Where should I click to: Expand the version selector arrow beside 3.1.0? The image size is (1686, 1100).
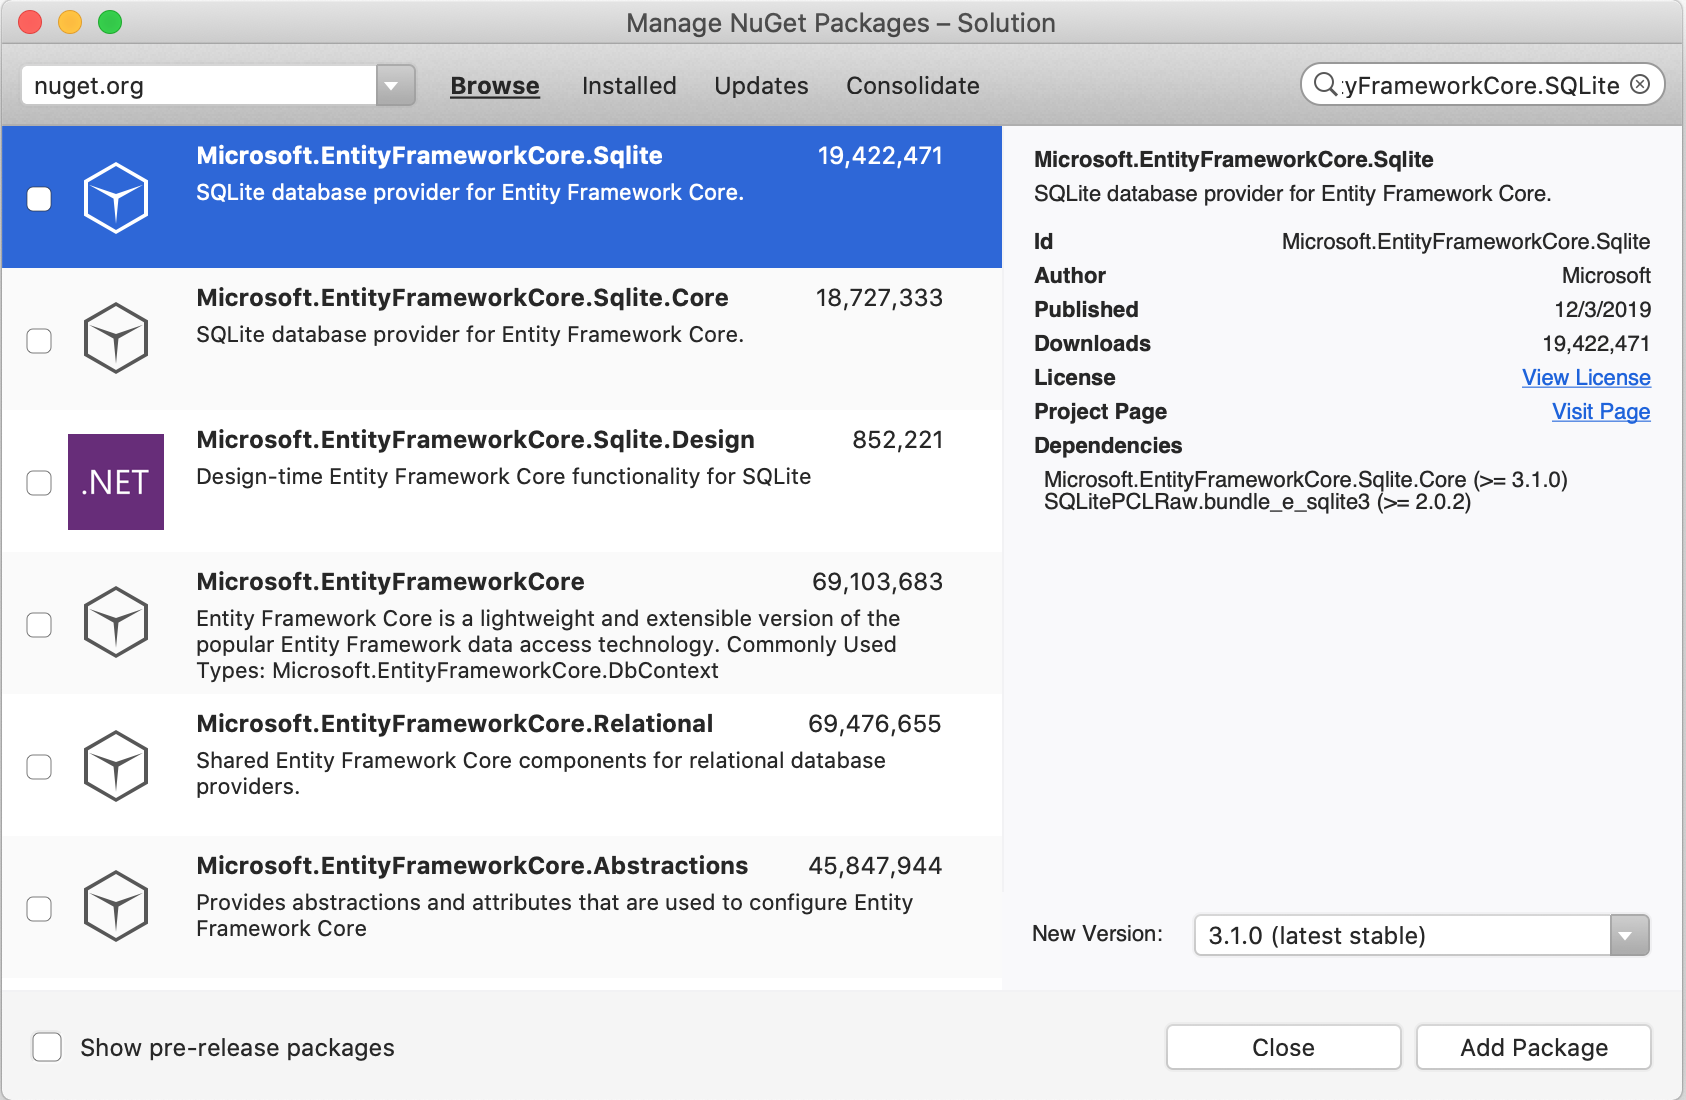pyautogui.click(x=1628, y=936)
